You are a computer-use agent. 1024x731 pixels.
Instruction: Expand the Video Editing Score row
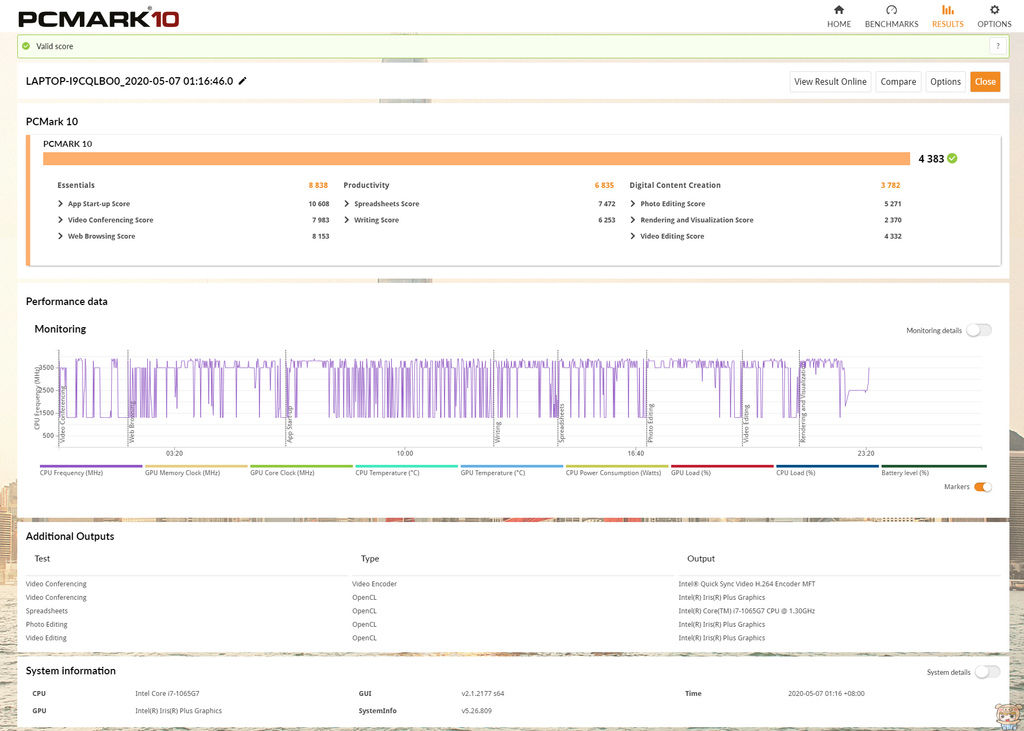coord(633,236)
